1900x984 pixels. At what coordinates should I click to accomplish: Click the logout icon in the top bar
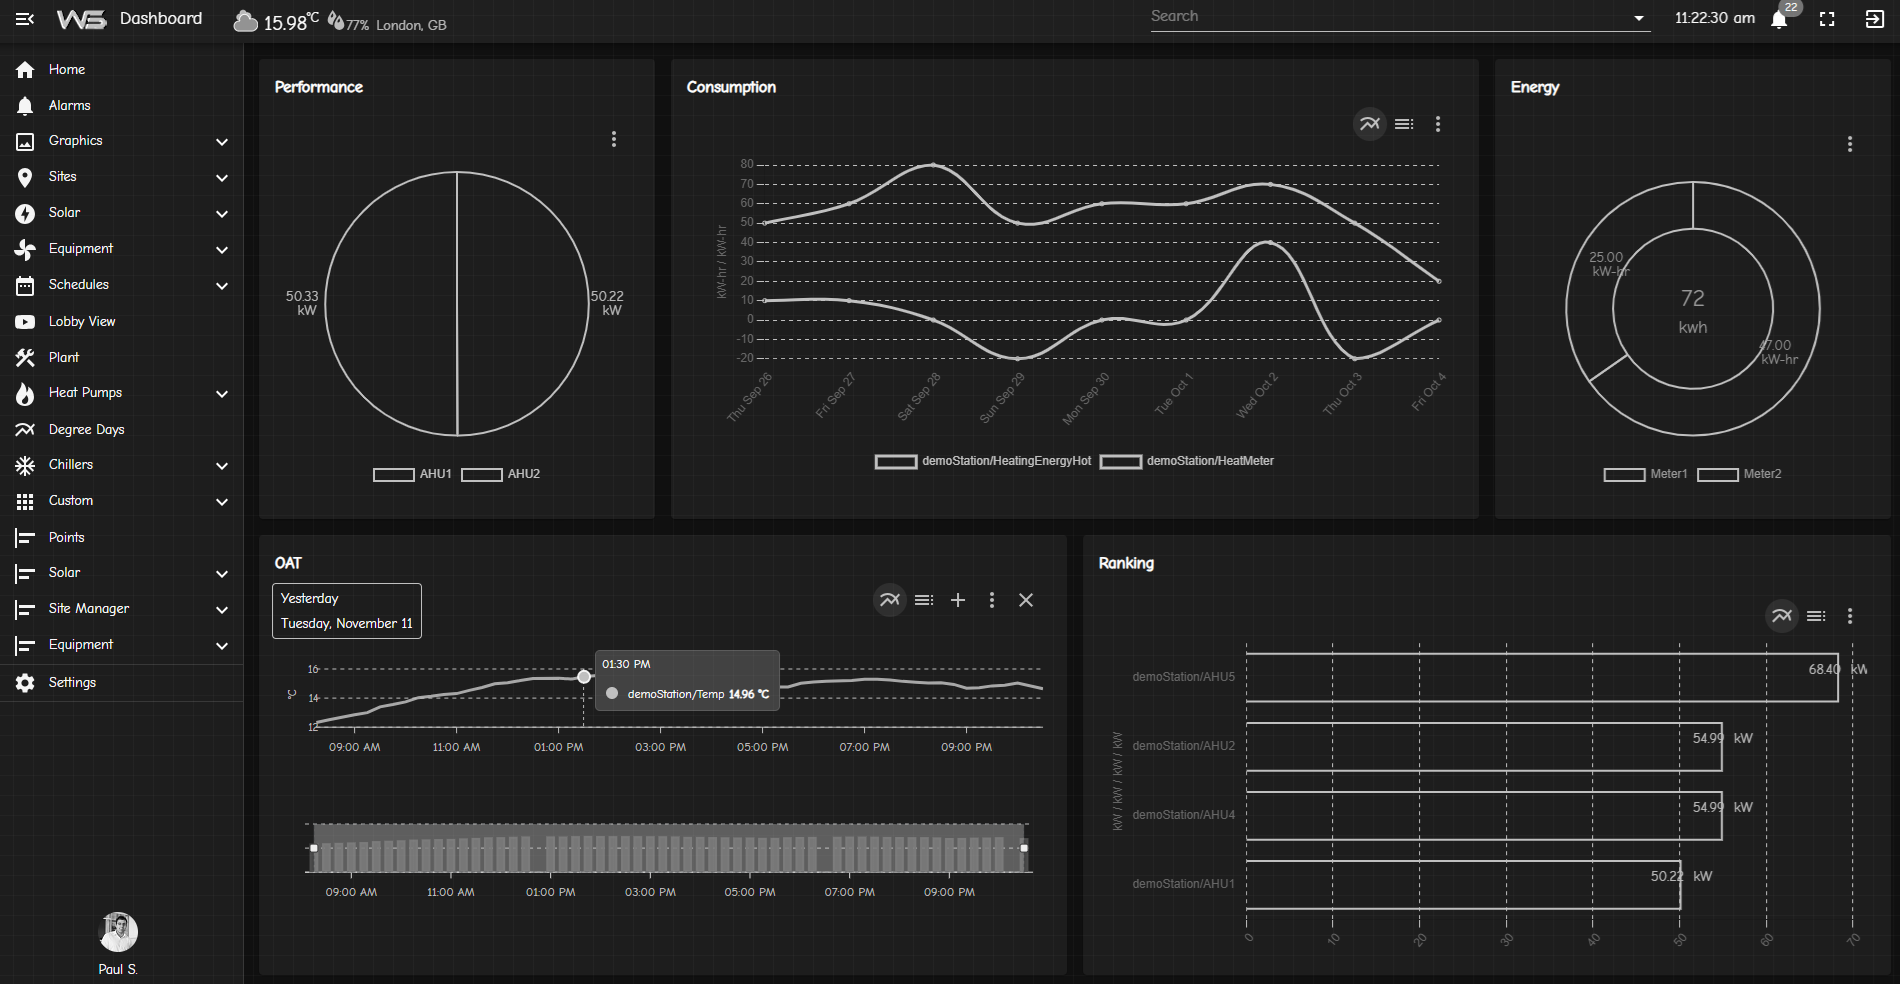tap(1874, 19)
